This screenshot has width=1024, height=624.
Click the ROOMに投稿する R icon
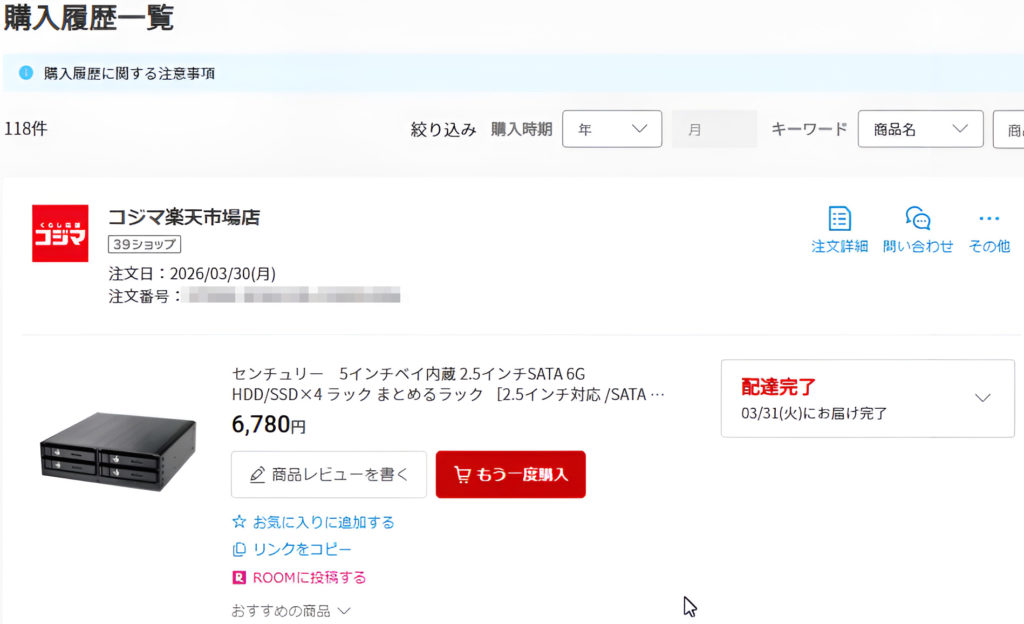click(239, 578)
